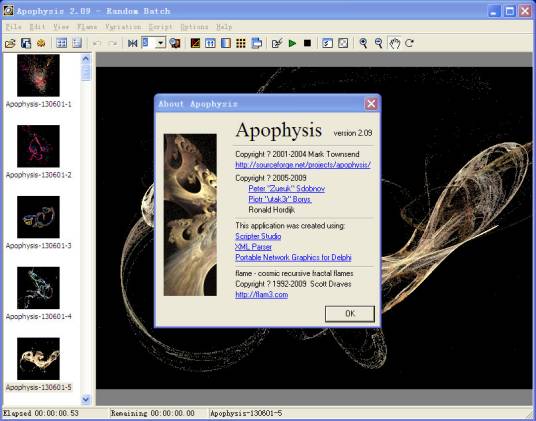
Task: Click the fractal image in About dialog
Action: (x=190, y=215)
